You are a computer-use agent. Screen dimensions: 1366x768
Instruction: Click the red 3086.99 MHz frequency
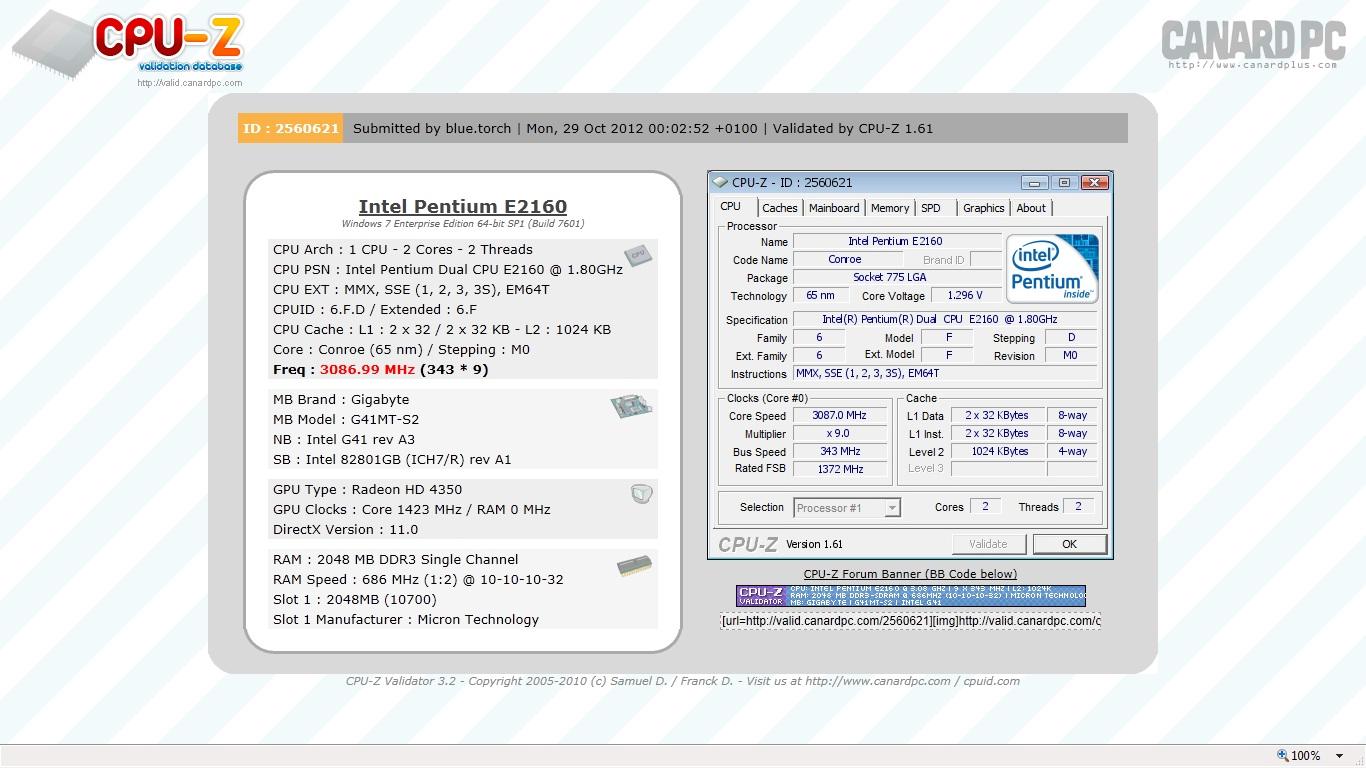(x=367, y=370)
